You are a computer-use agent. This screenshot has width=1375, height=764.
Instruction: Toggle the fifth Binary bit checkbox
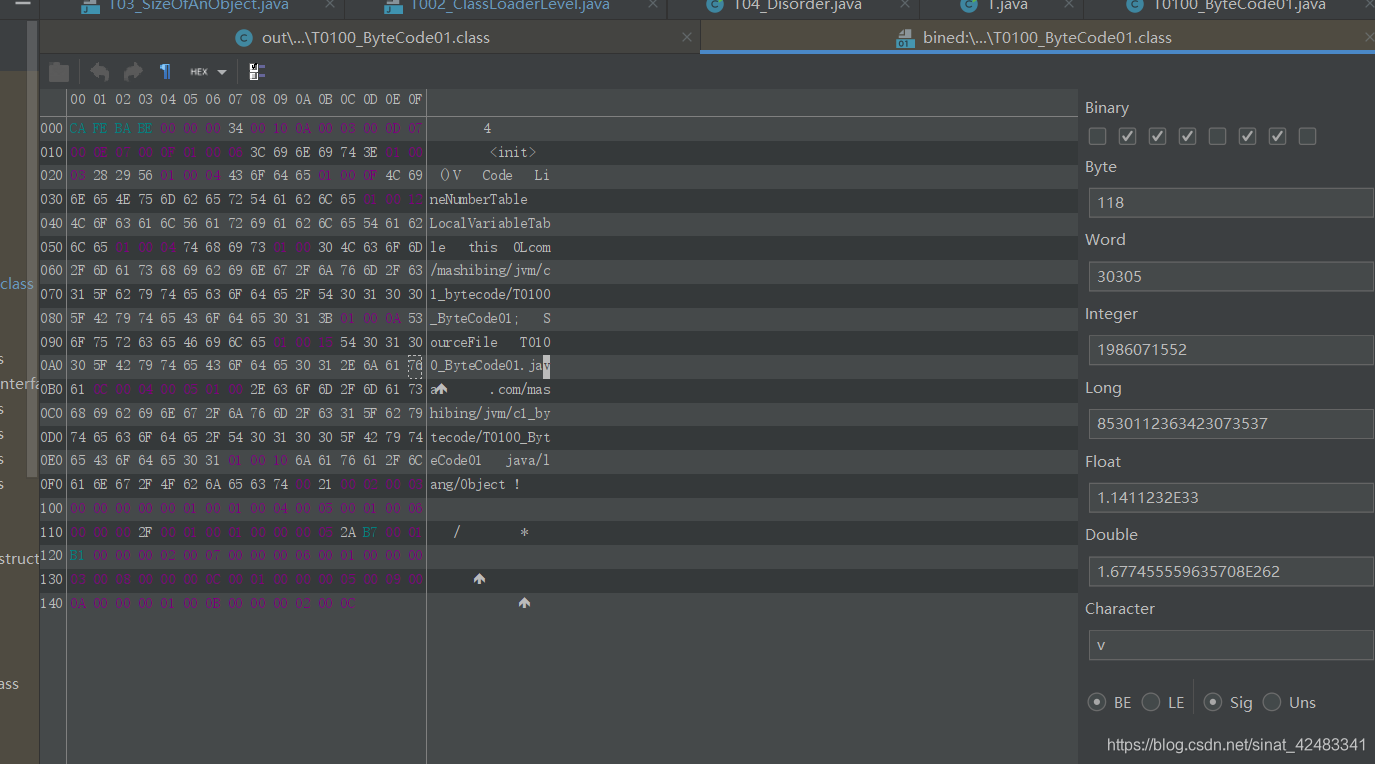click(1217, 136)
